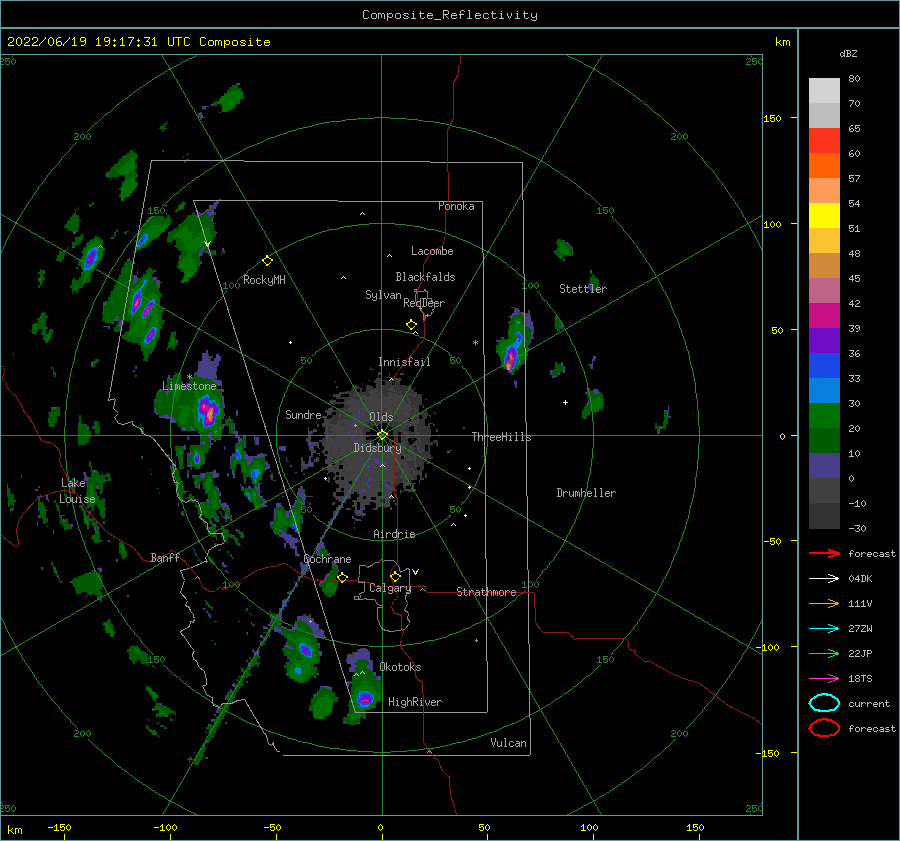Choose the purple swatch near 39 dBZ
900x841 pixels.
click(x=824, y=340)
